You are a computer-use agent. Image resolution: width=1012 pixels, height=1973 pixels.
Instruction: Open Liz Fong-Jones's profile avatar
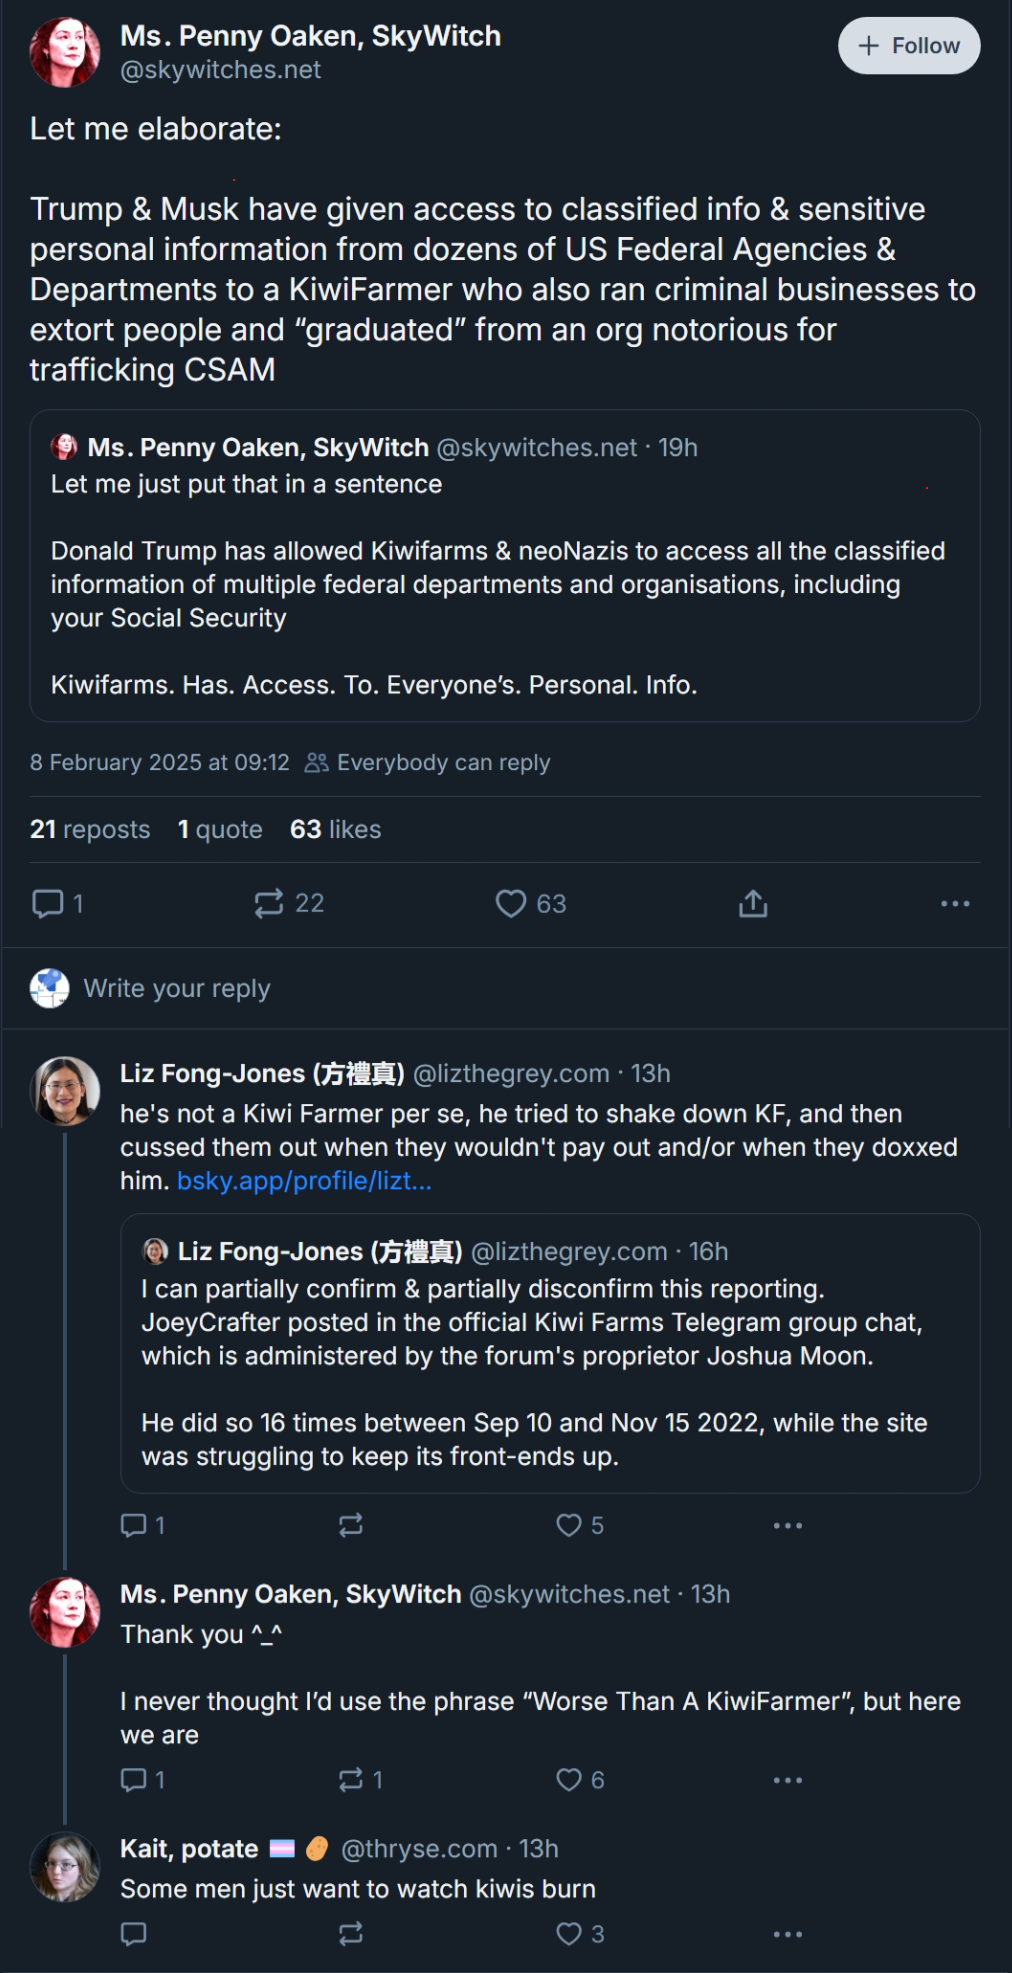pyautogui.click(x=65, y=1091)
